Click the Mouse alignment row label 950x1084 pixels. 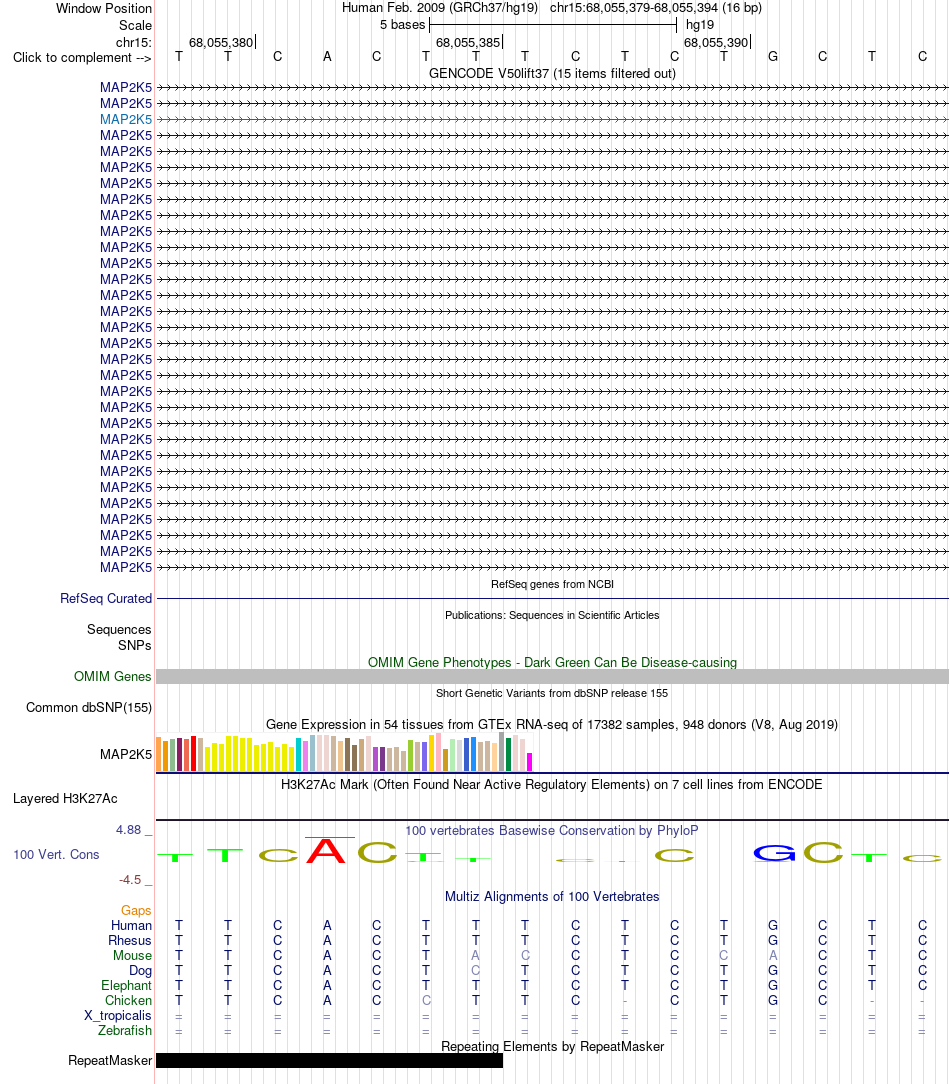(133, 956)
